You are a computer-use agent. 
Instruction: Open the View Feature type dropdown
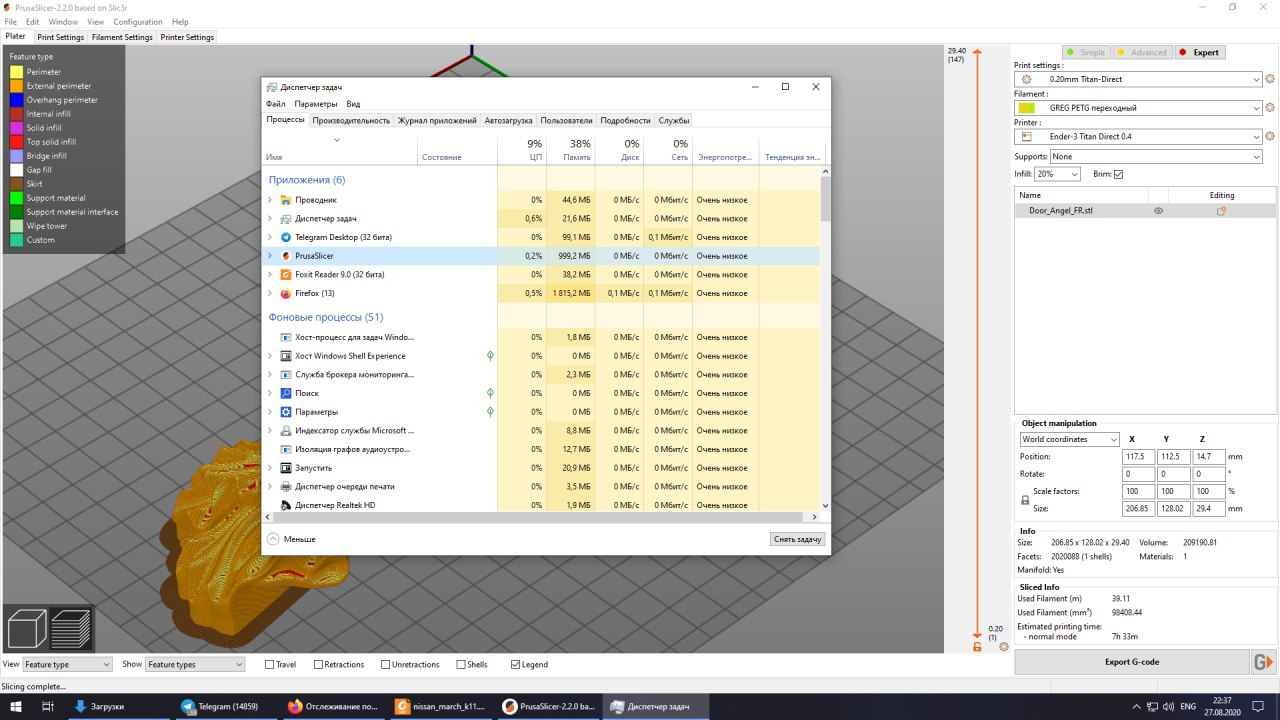pos(68,664)
